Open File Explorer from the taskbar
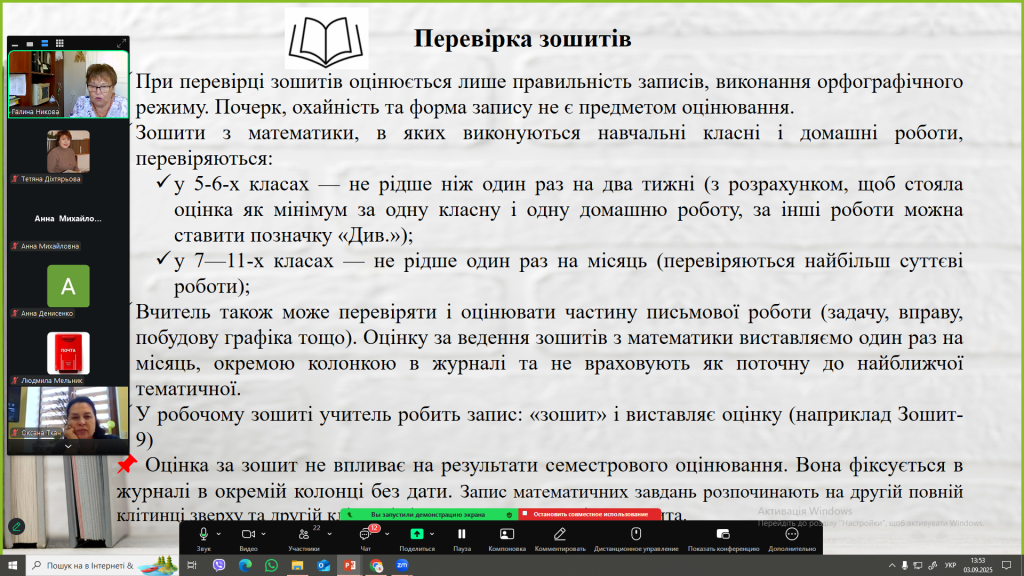 click(297, 565)
